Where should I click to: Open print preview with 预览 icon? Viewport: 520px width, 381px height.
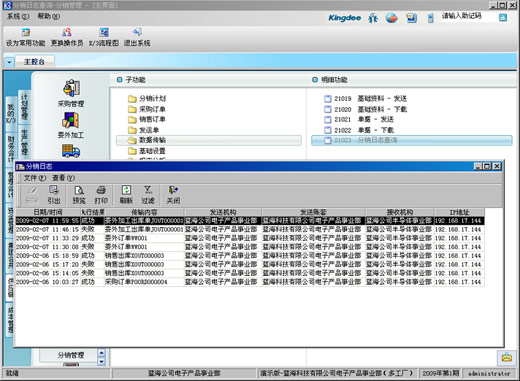pos(79,195)
